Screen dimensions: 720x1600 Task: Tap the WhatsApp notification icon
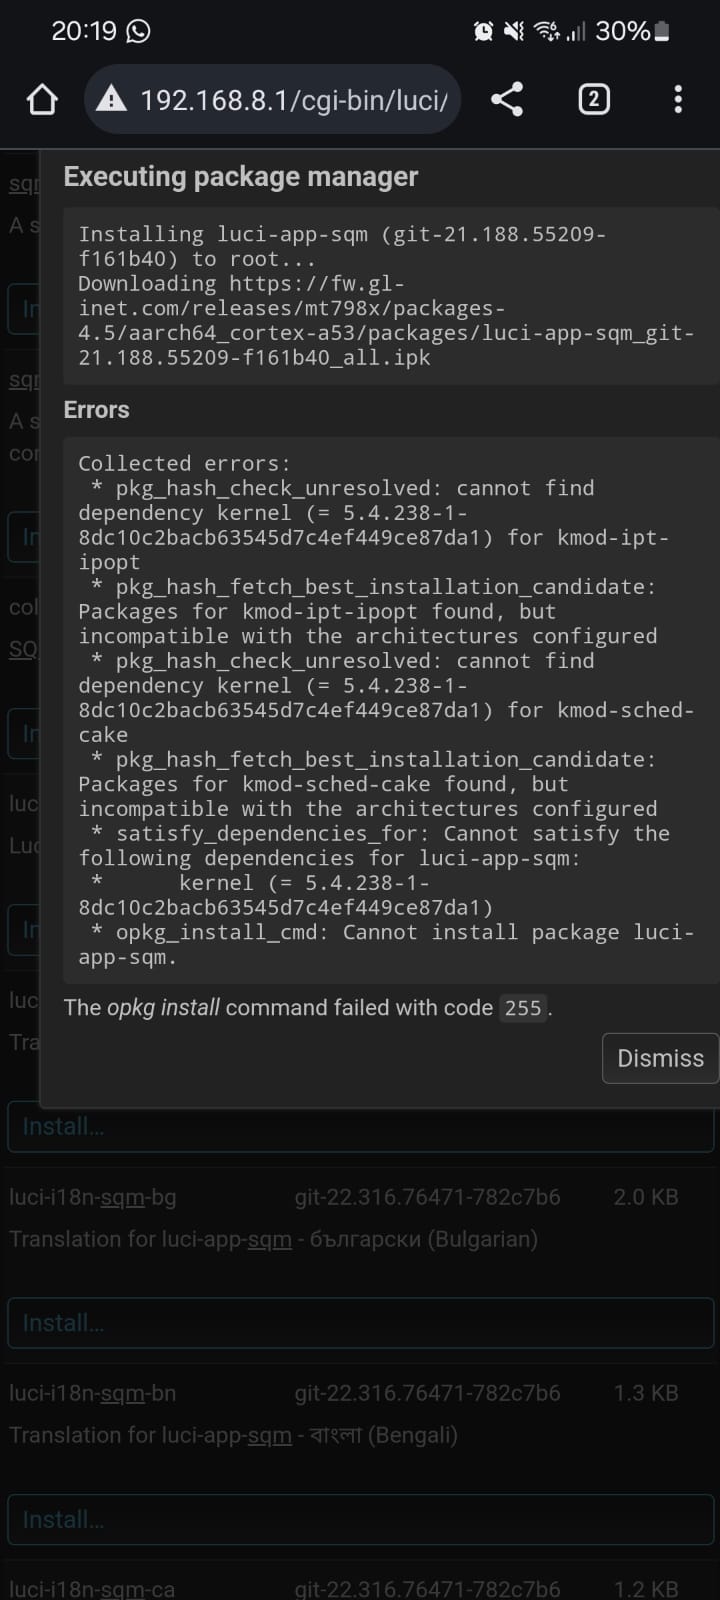[138, 32]
